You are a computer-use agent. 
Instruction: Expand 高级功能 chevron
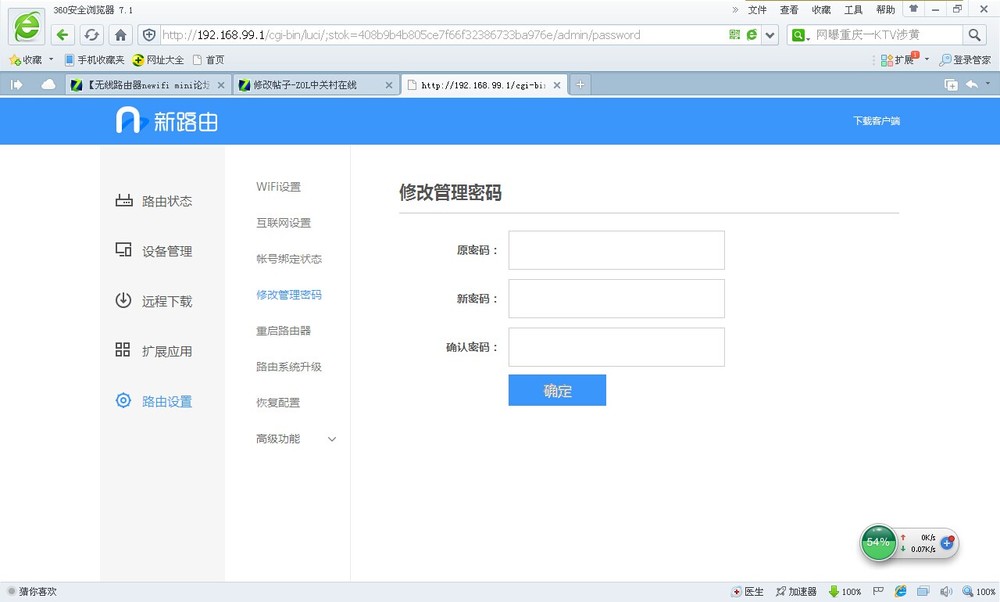pyautogui.click(x=332, y=439)
